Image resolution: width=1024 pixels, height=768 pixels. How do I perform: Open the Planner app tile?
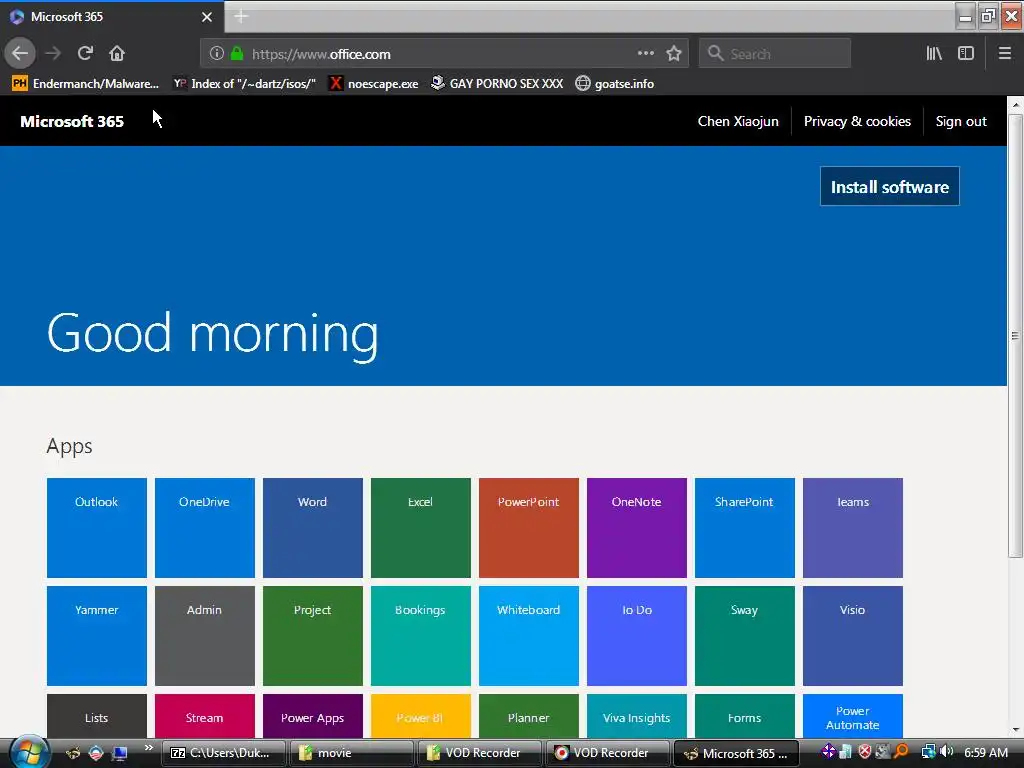click(x=528, y=716)
